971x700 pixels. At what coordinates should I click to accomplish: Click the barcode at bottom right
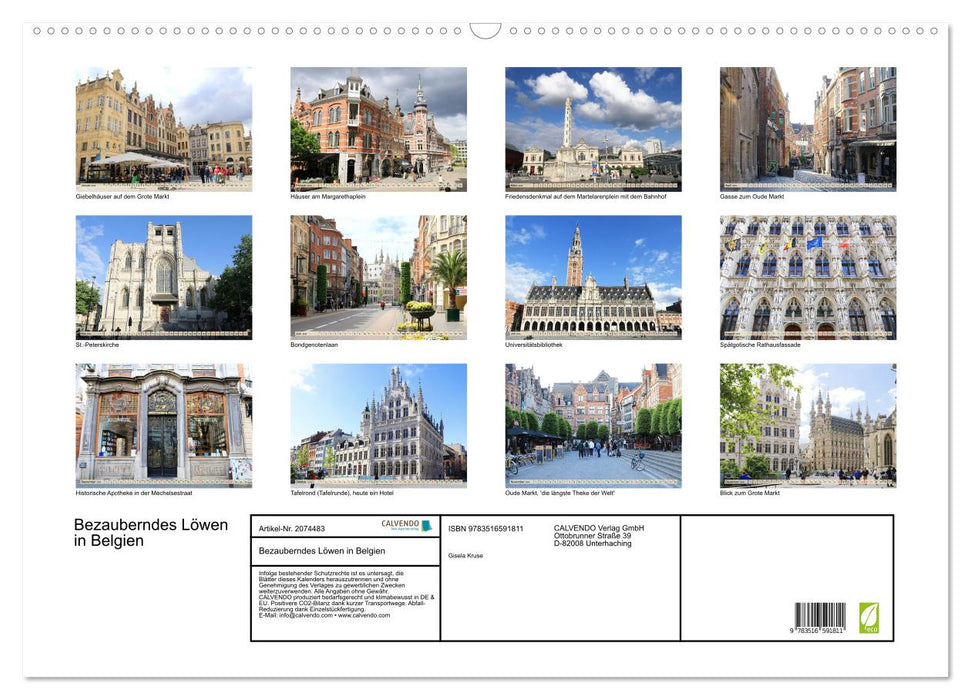coord(820,617)
